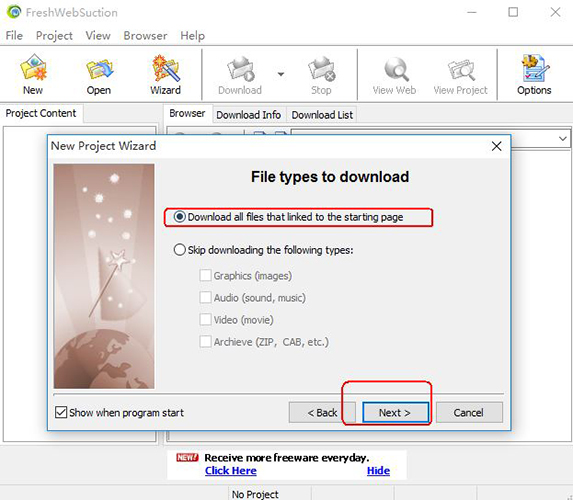This screenshot has width=573, height=500.
Task: Open a project with the Open icon
Action: tap(99, 75)
